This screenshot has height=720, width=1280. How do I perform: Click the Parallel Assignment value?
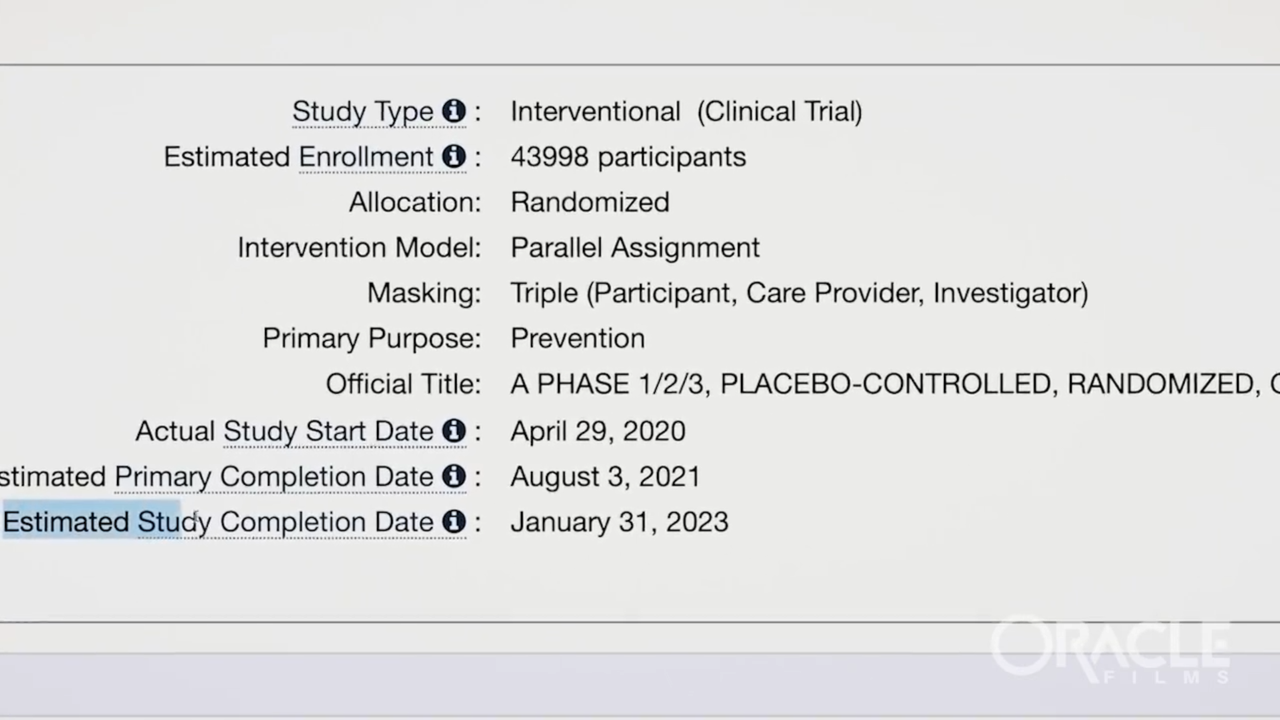click(x=635, y=248)
